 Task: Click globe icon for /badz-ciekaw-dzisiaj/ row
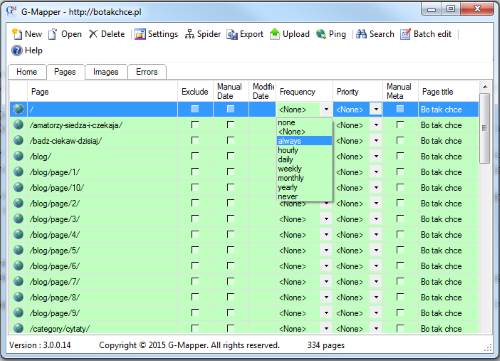19,140
